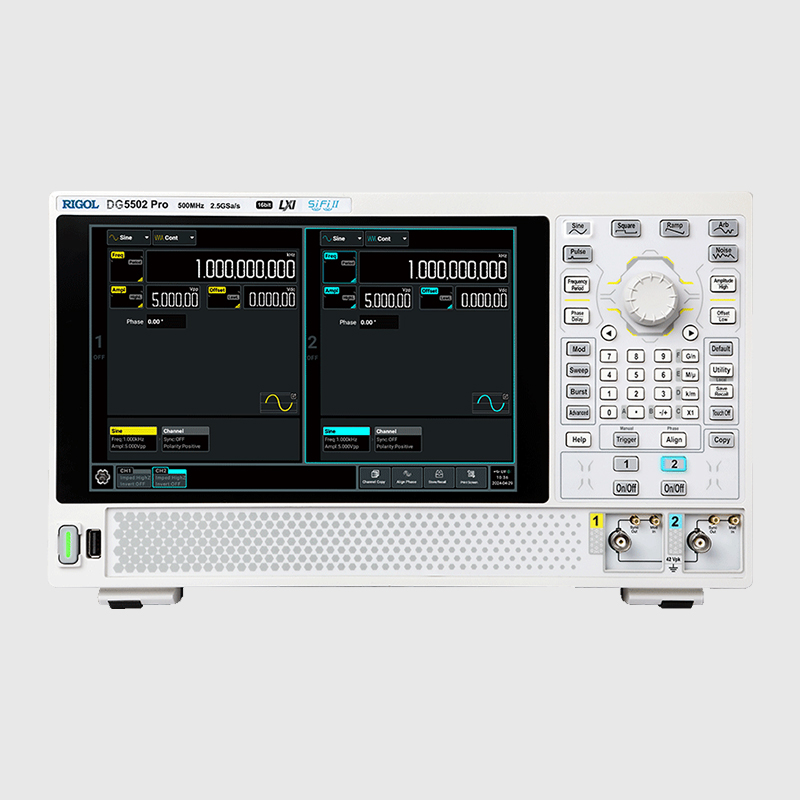Click the Copy key

coord(721,439)
